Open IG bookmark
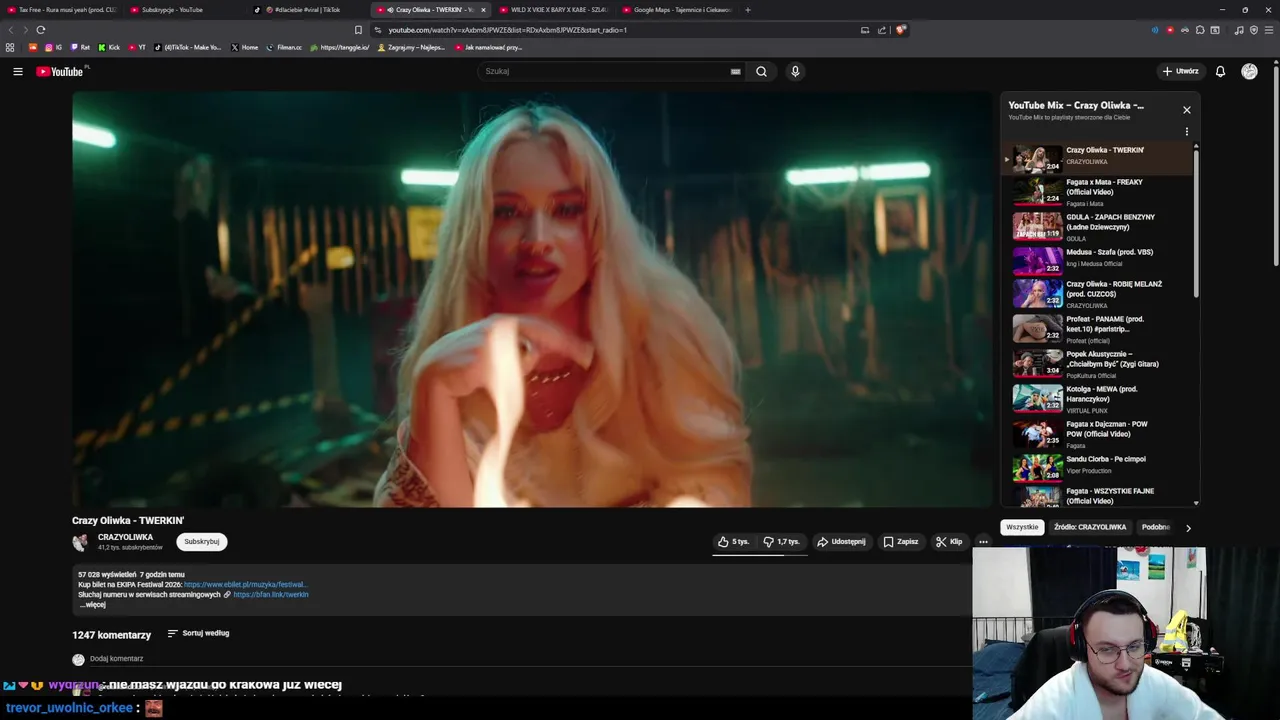This screenshot has height=720, width=1280. 53,47
